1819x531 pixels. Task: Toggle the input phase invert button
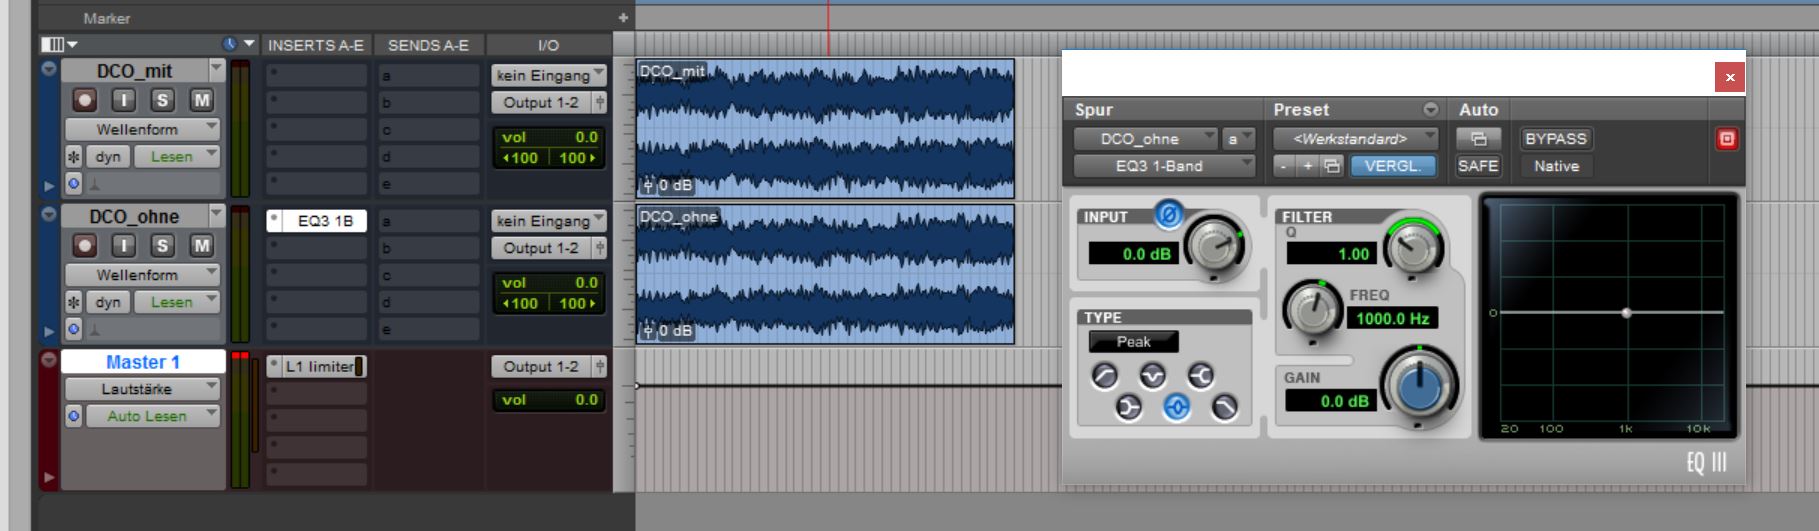click(x=1168, y=214)
